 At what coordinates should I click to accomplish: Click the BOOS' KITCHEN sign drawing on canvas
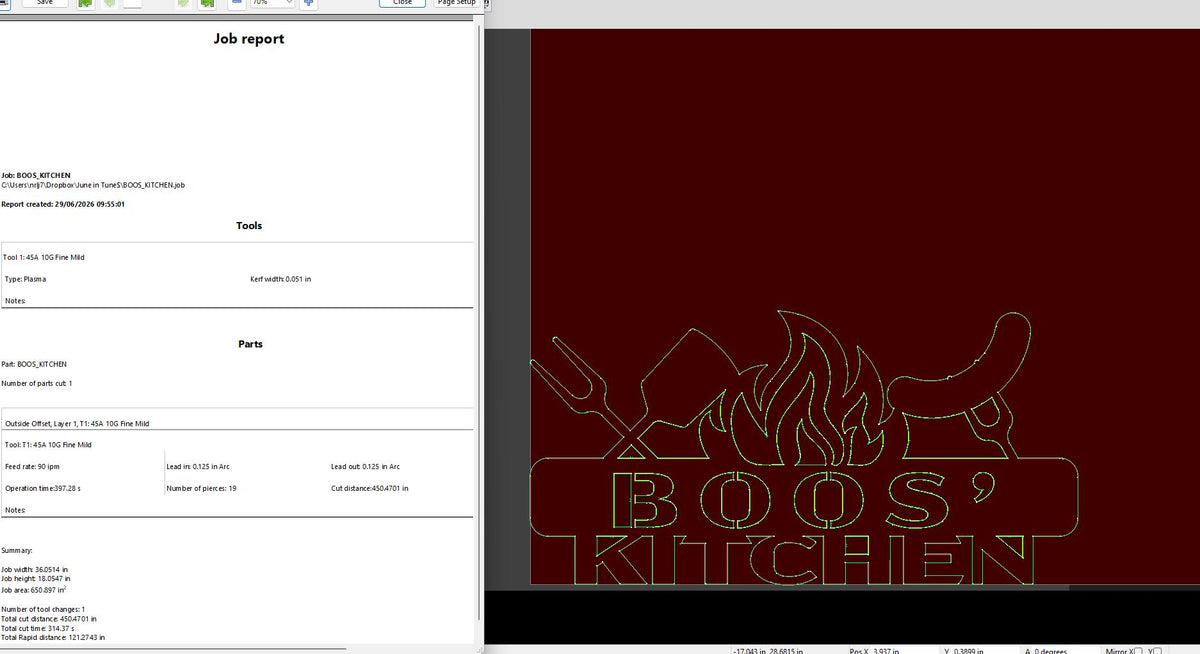(x=803, y=446)
